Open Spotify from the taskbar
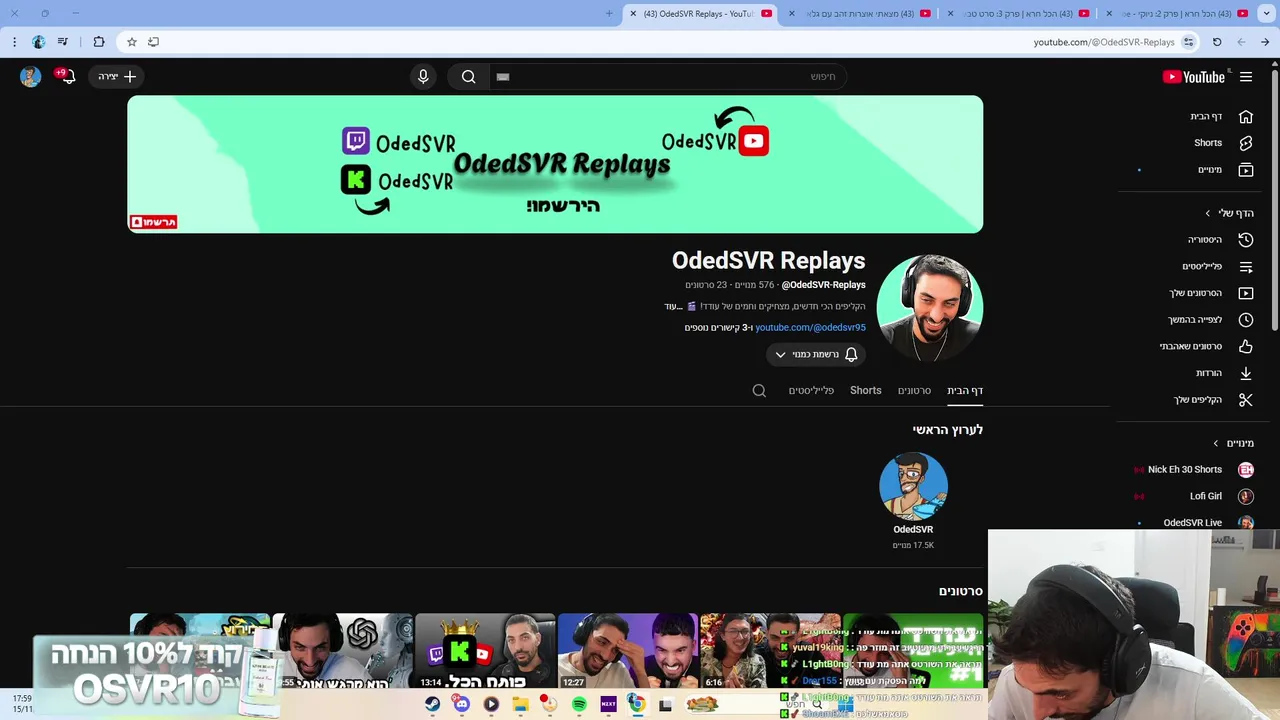This screenshot has width=1280, height=720. [x=579, y=704]
